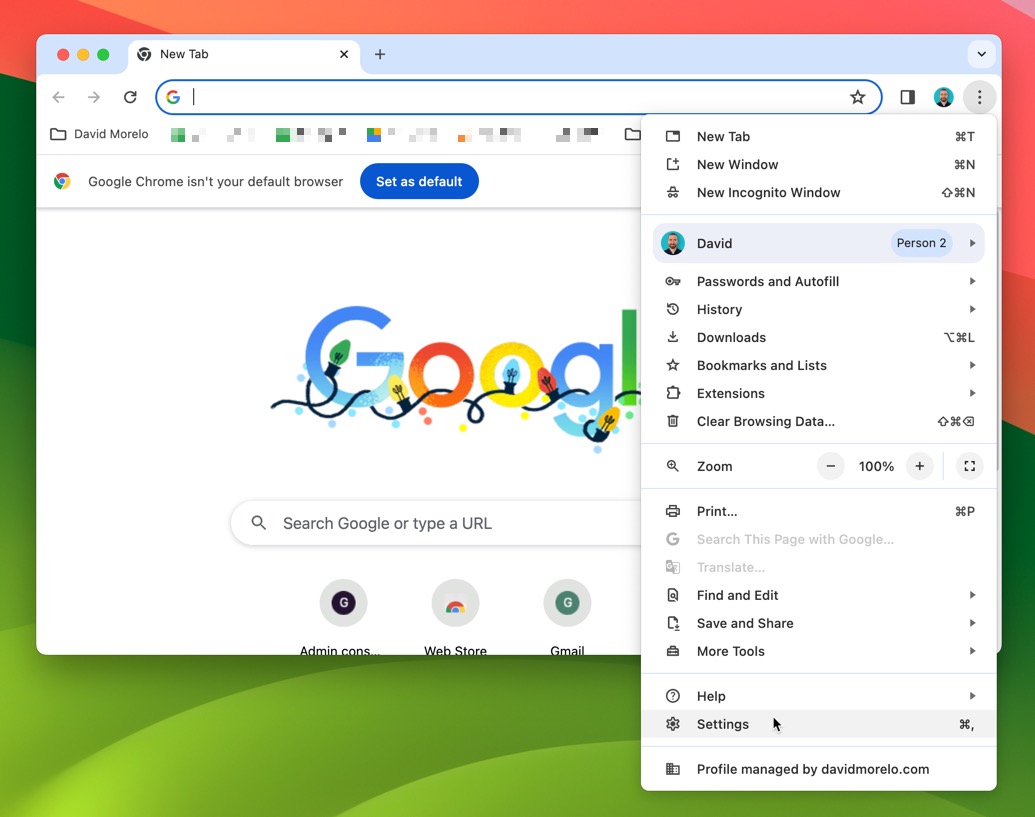Click the Web Store shortcut icon
This screenshot has height=817, width=1035.
point(455,604)
